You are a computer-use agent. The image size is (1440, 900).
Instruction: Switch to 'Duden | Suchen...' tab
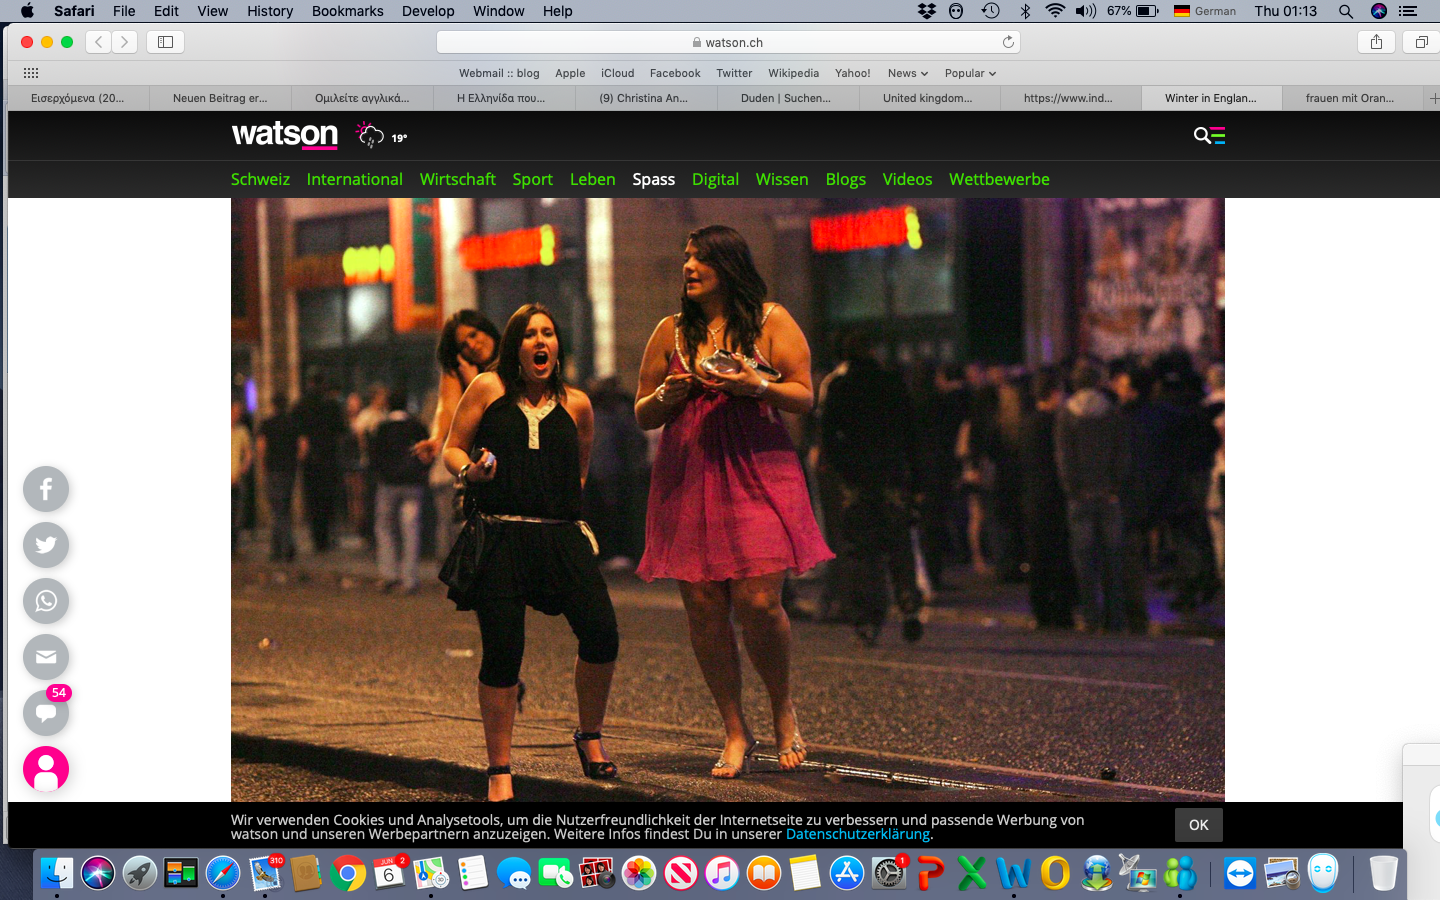click(x=787, y=98)
